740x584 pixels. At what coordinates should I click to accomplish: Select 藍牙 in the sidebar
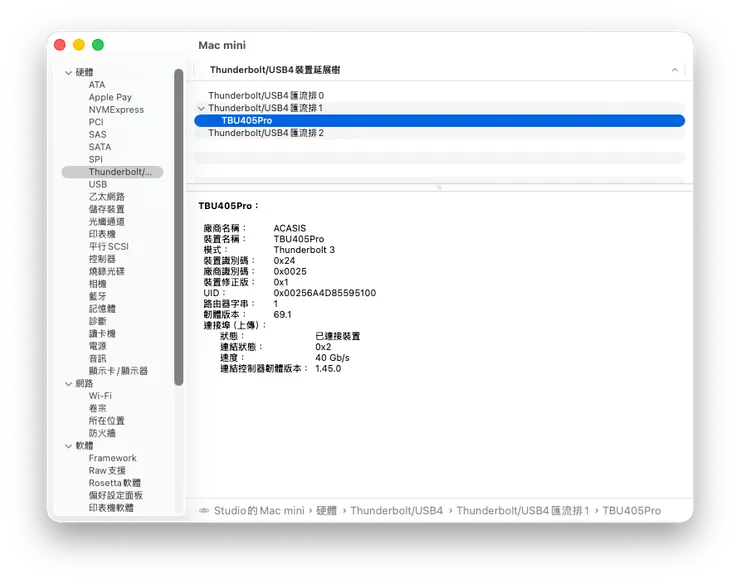pyautogui.click(x=97, y=296)
